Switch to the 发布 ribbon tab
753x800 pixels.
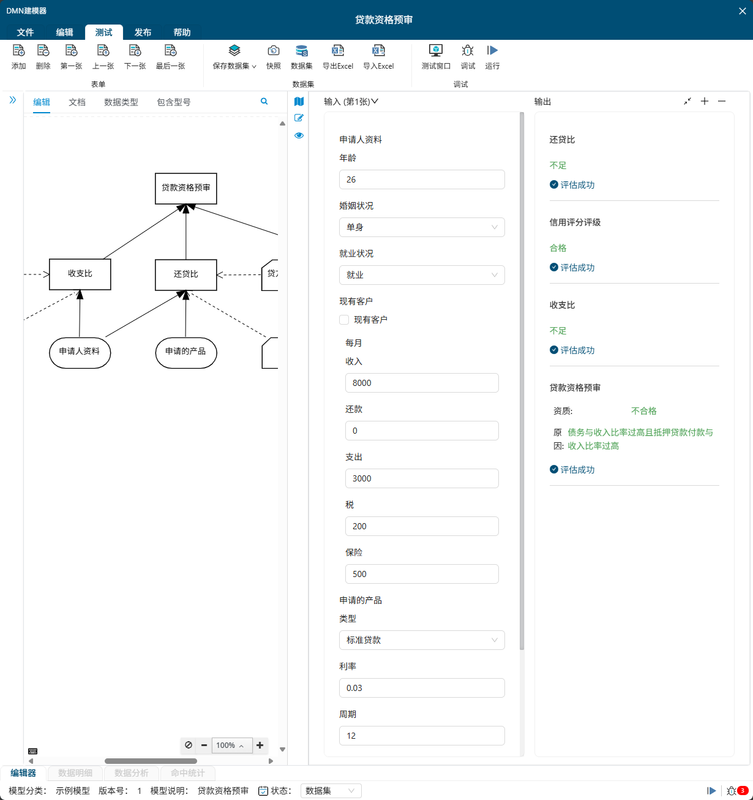pyautogui.click(x=143, y=32)
